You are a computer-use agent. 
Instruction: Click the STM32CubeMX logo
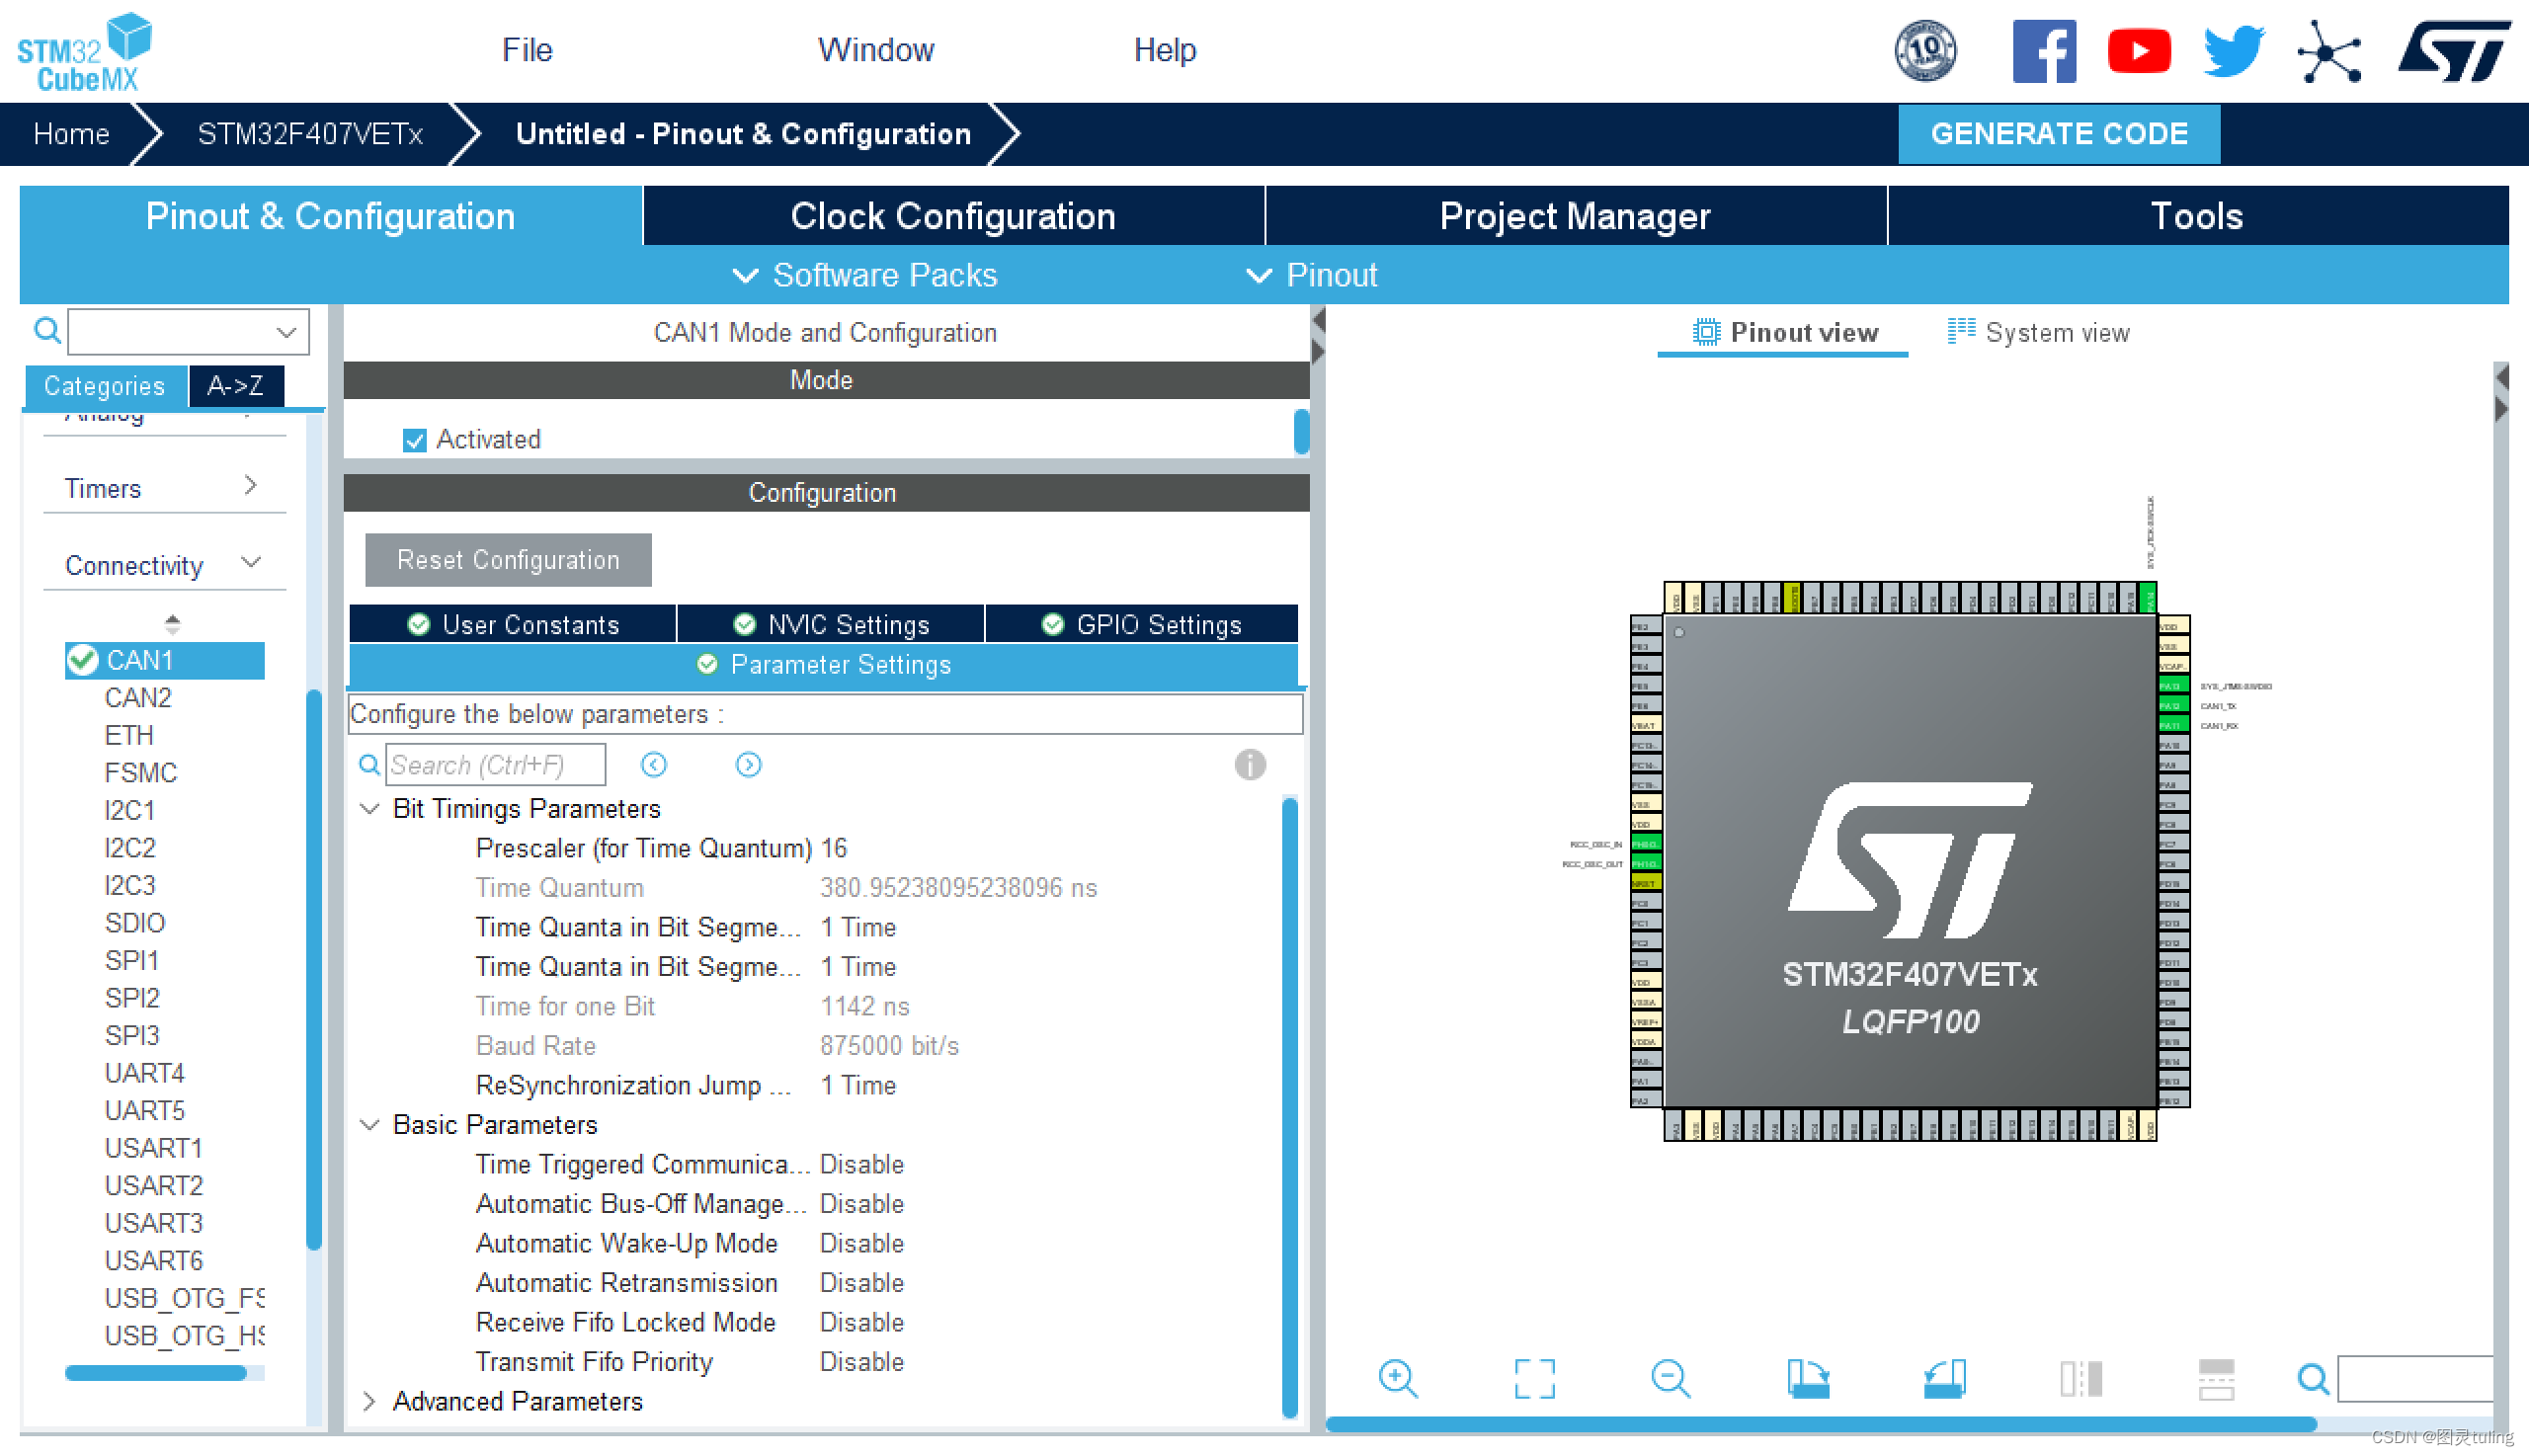click(x=84, y=53)
